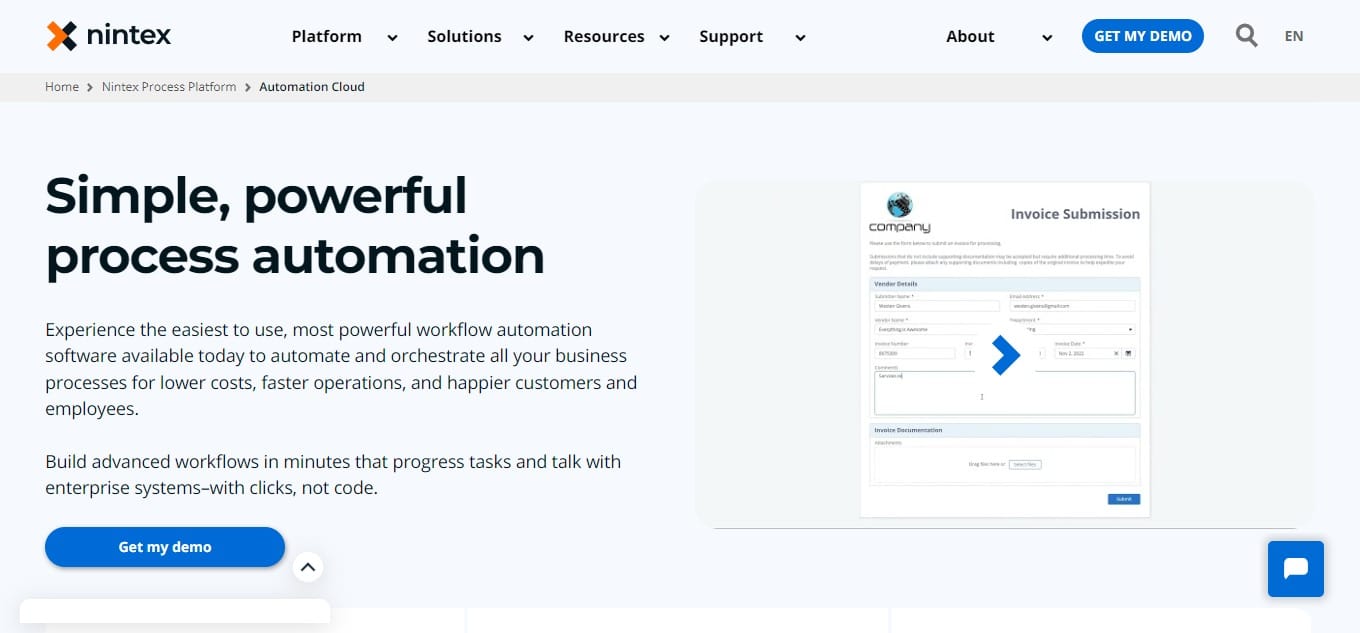Screen dimensions: 1360x633
Task: Click the blue Nintex chevron in the hero image
Action: (1006, 355)
